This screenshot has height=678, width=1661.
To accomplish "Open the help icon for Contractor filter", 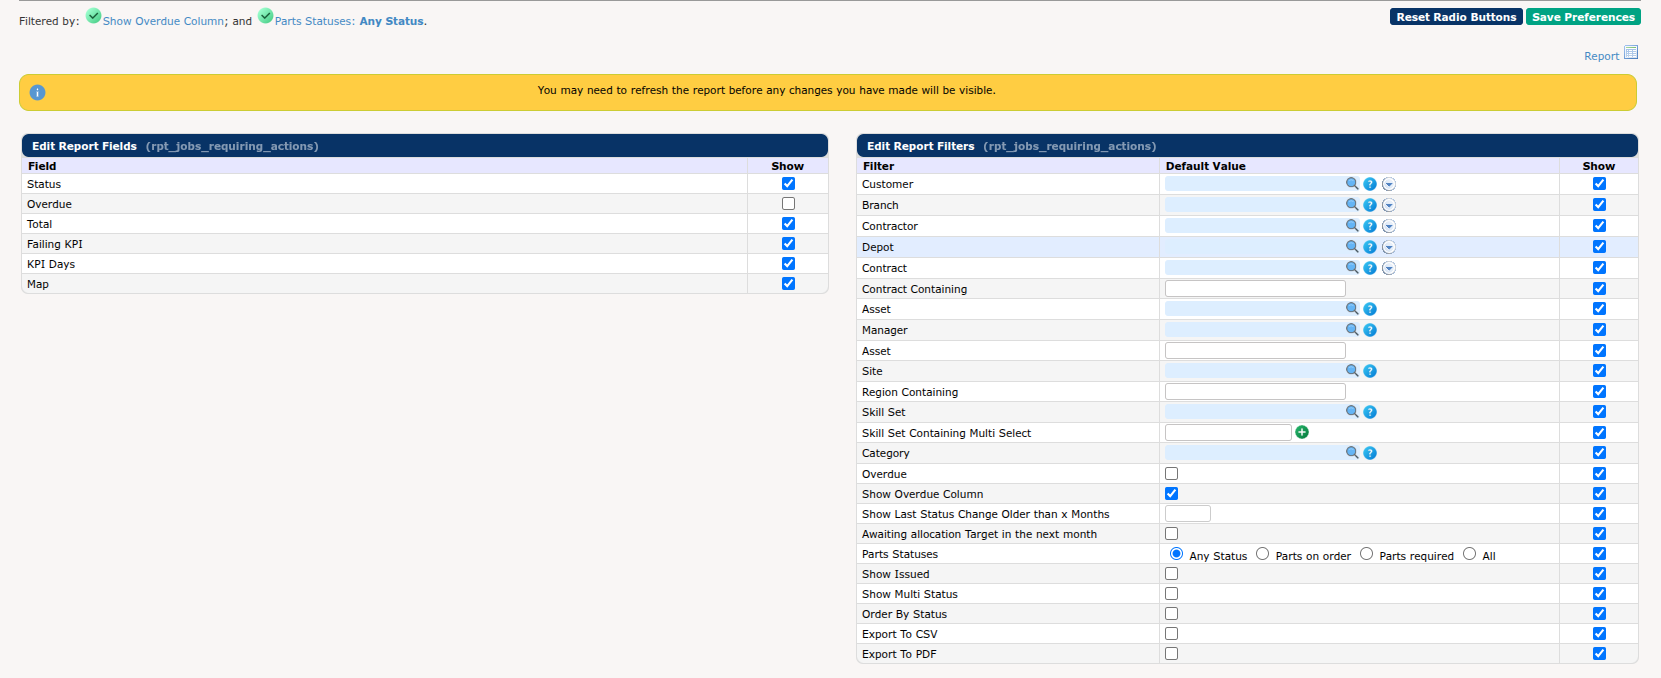I will tap(1370, 226).
